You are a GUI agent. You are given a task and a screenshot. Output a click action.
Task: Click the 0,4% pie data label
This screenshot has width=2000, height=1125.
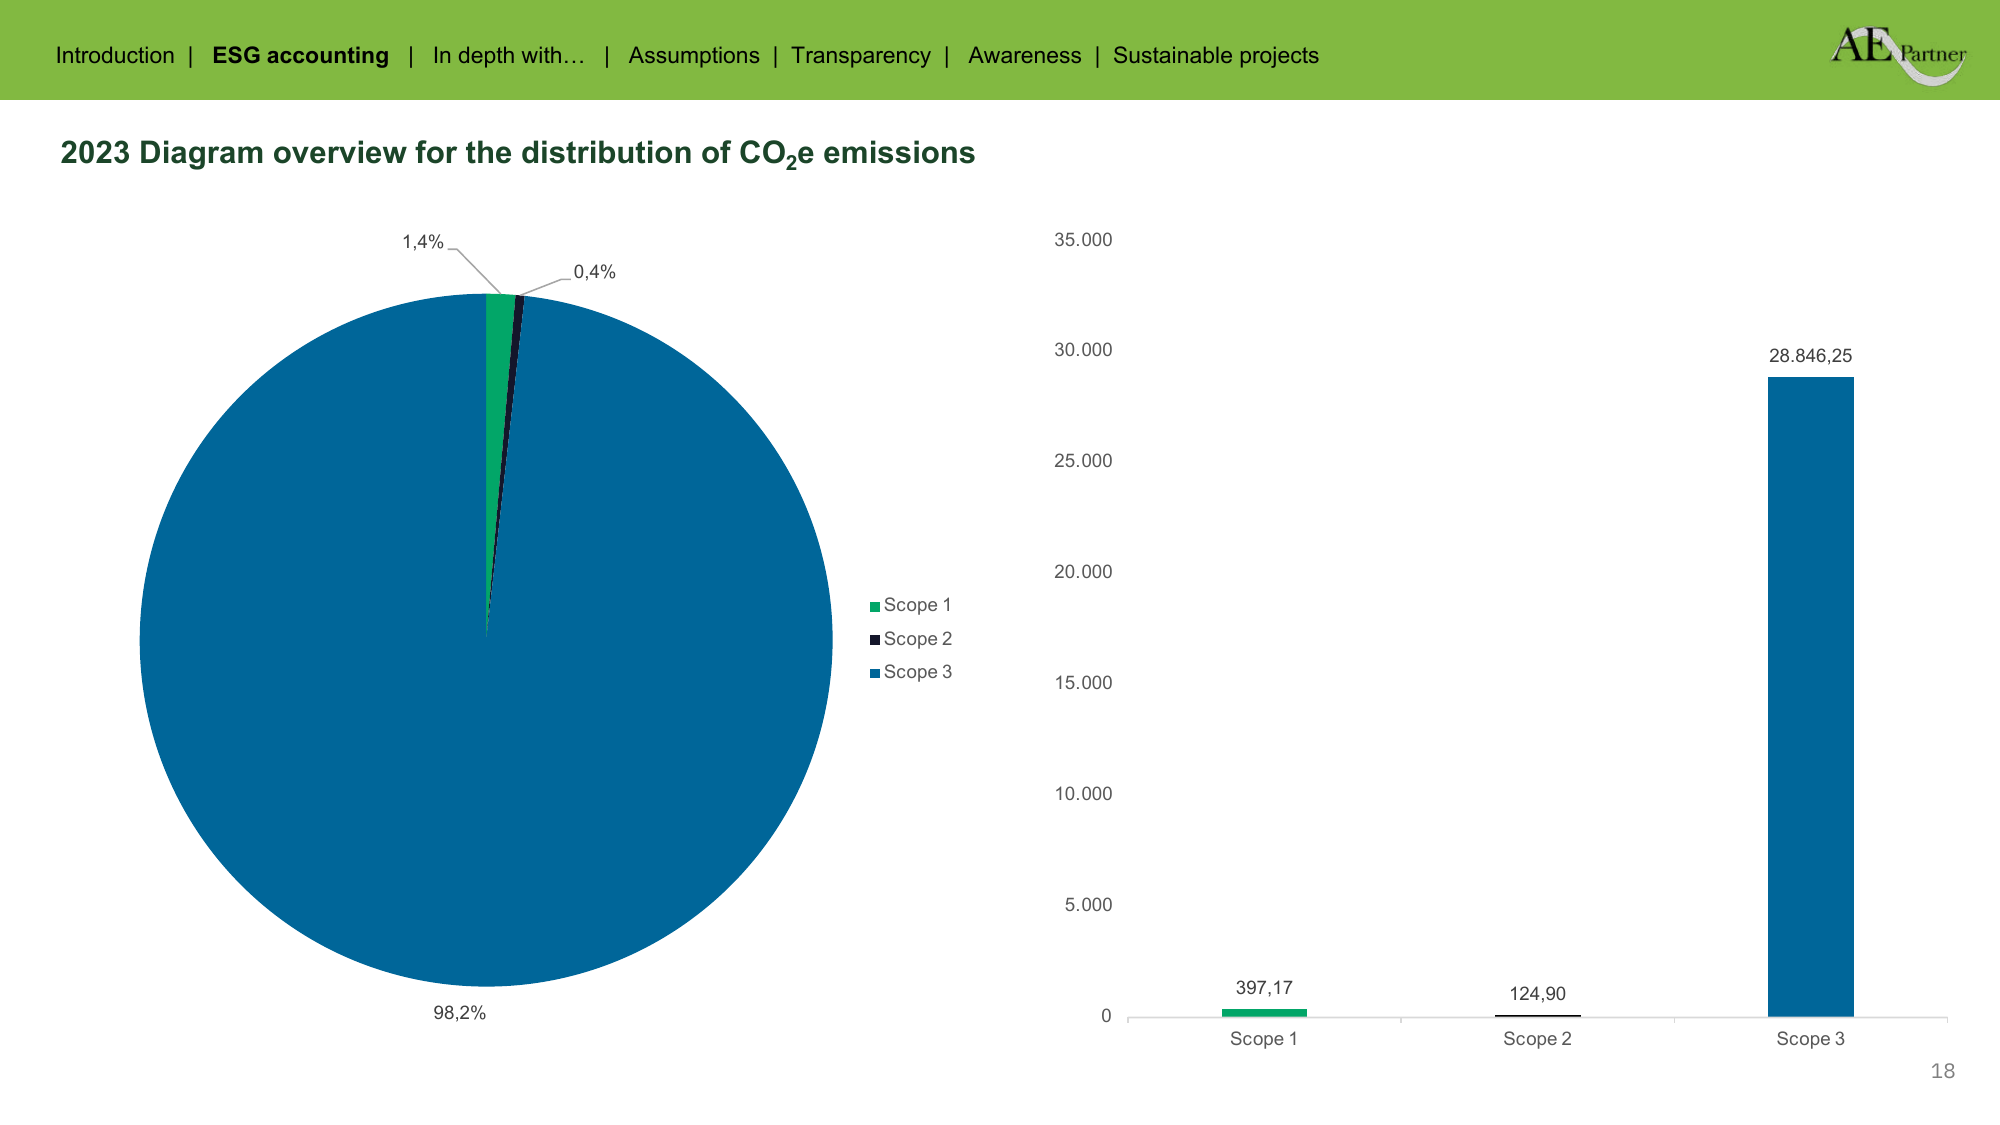tap(595, 272)
